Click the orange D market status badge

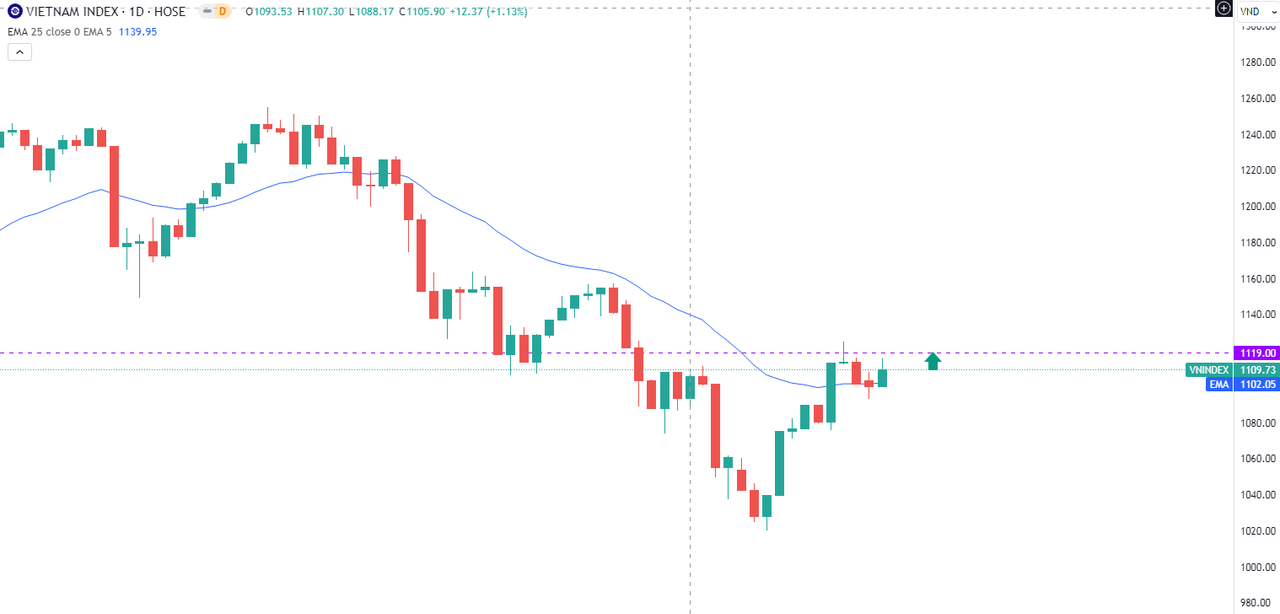point(222,12)
